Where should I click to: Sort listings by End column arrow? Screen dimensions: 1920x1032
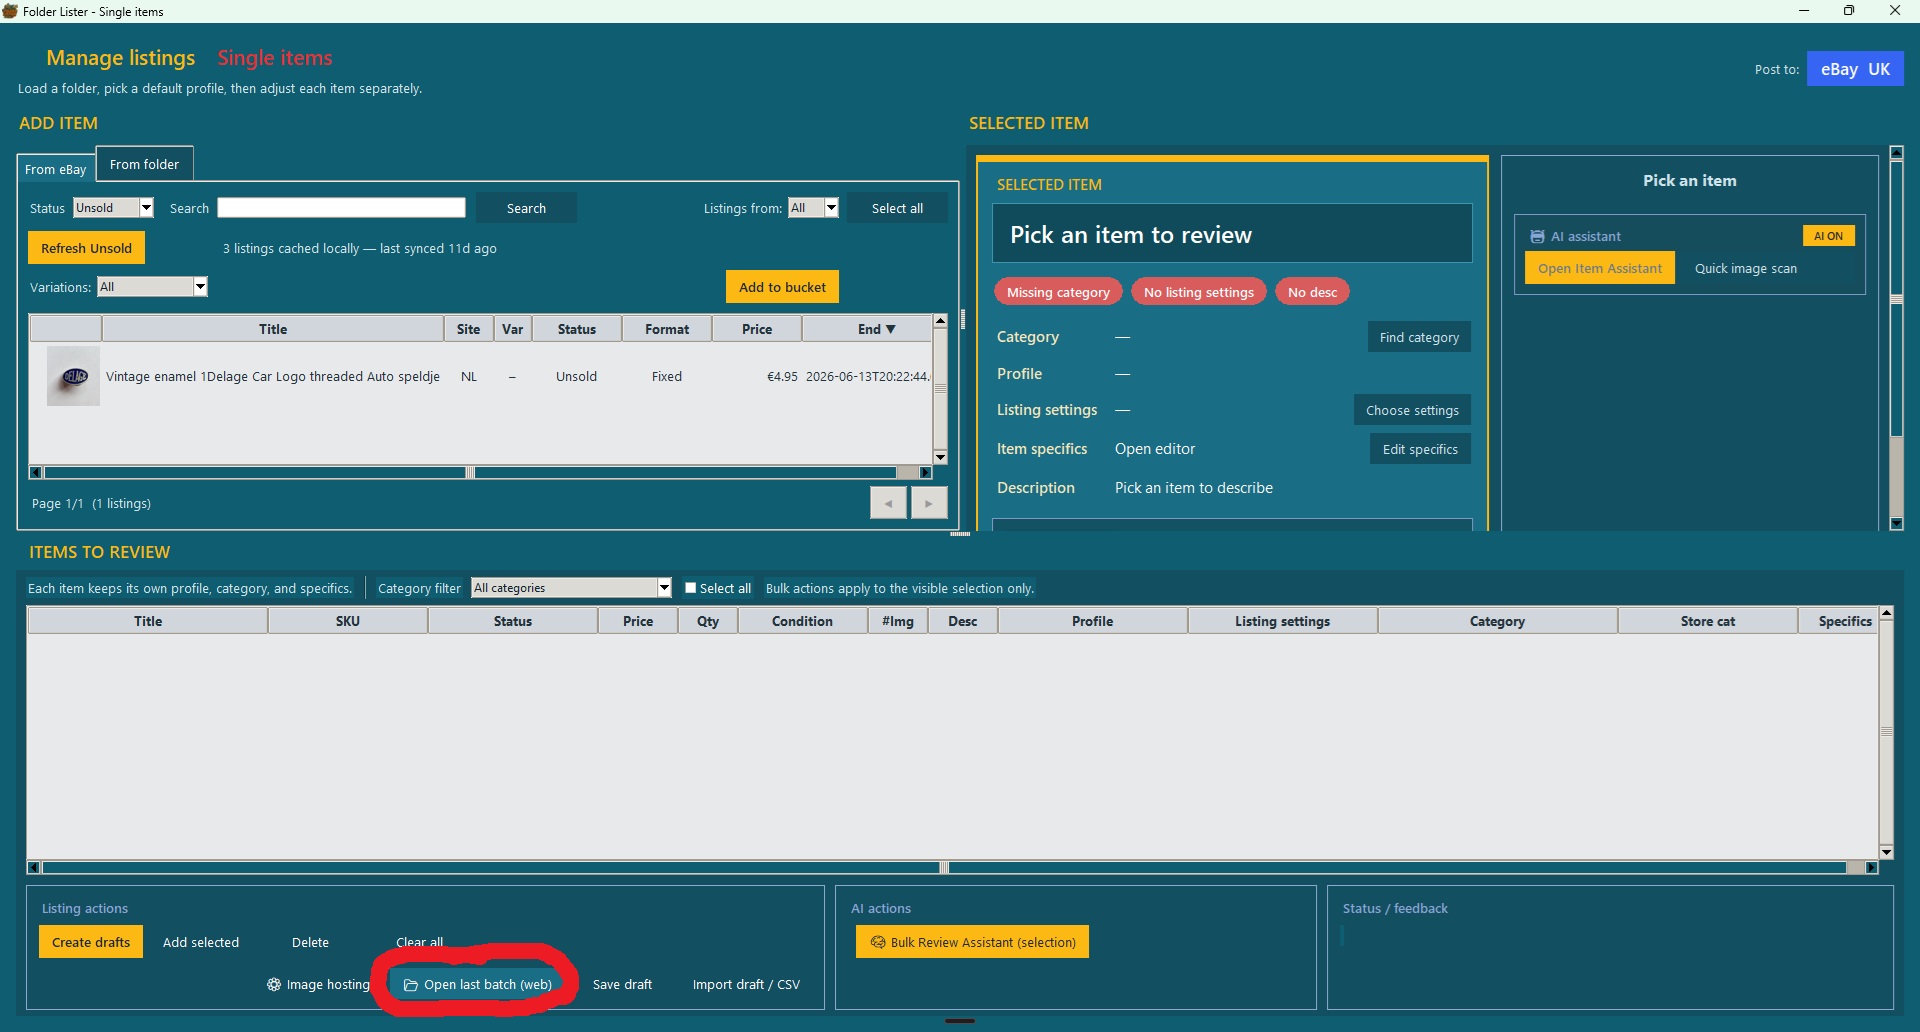click(891, 329)
